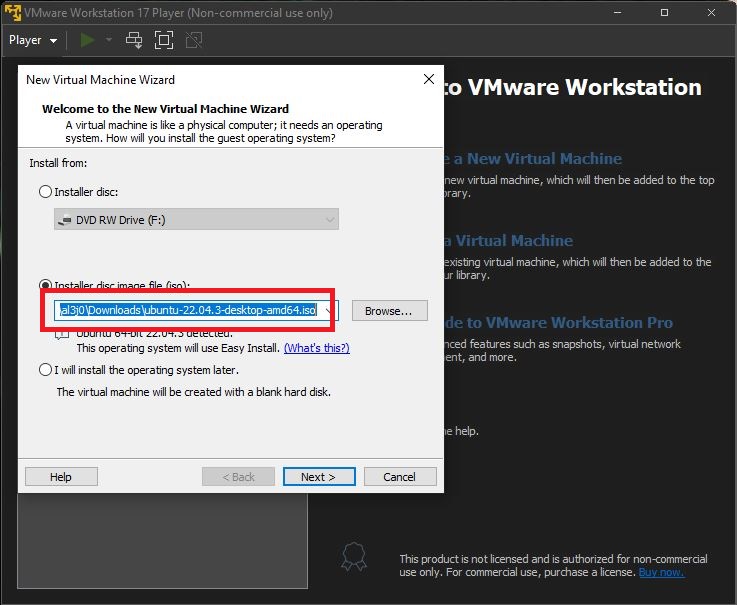The width and height of the screenshot is (737, 605).
Task: Expand the ISO path dropdown arrow
Action: point(329,310)
